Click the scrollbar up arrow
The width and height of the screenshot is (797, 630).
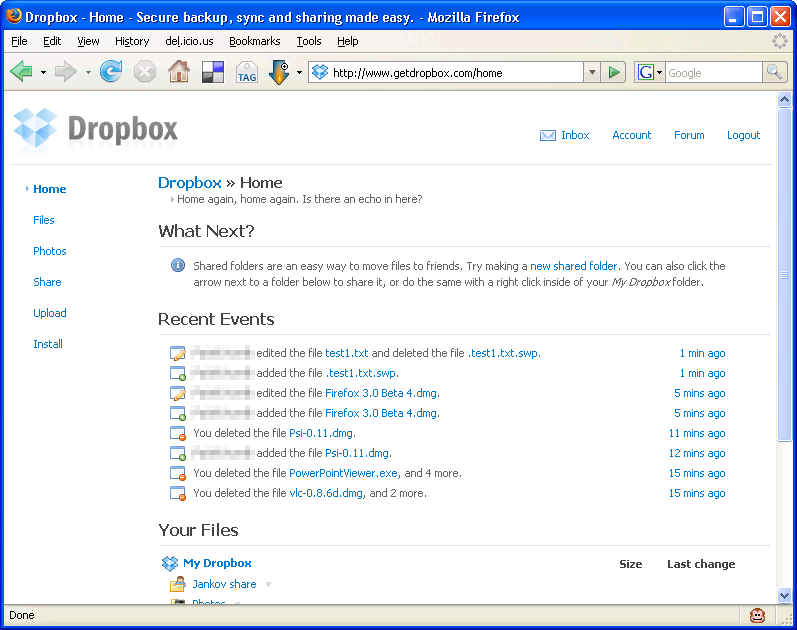784,100
